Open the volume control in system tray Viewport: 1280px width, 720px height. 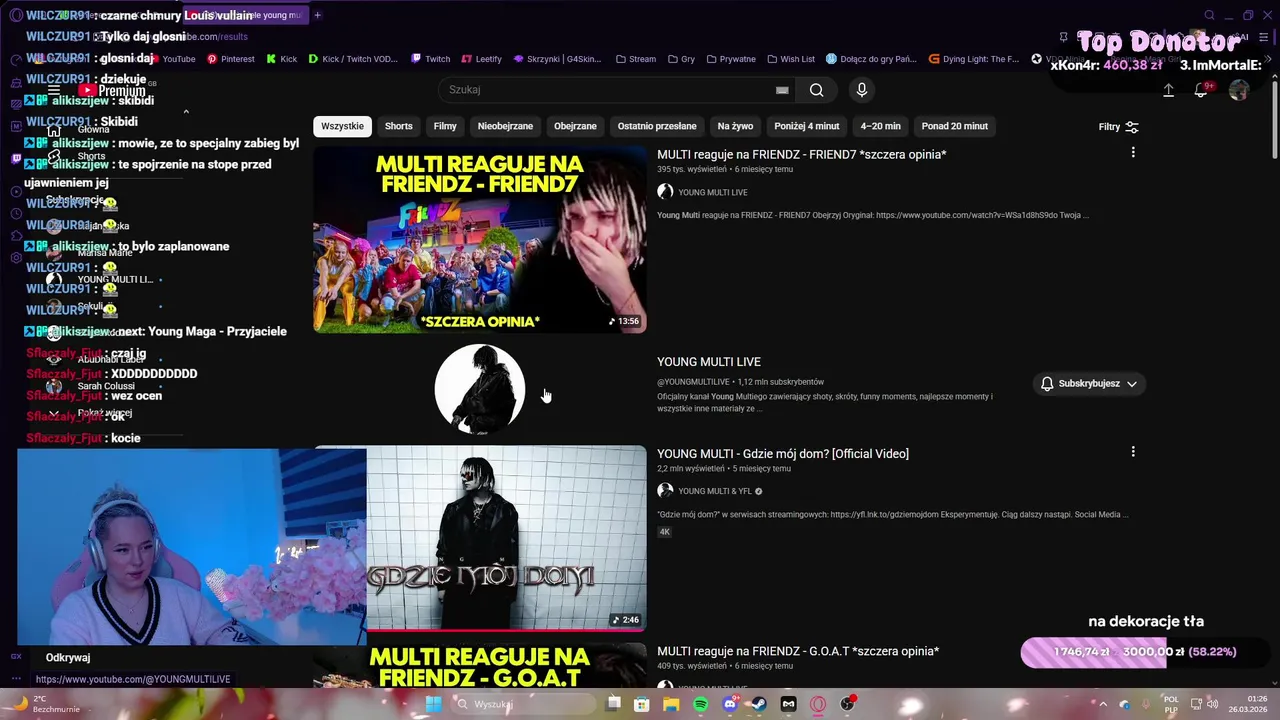(x=1213, y=704)
